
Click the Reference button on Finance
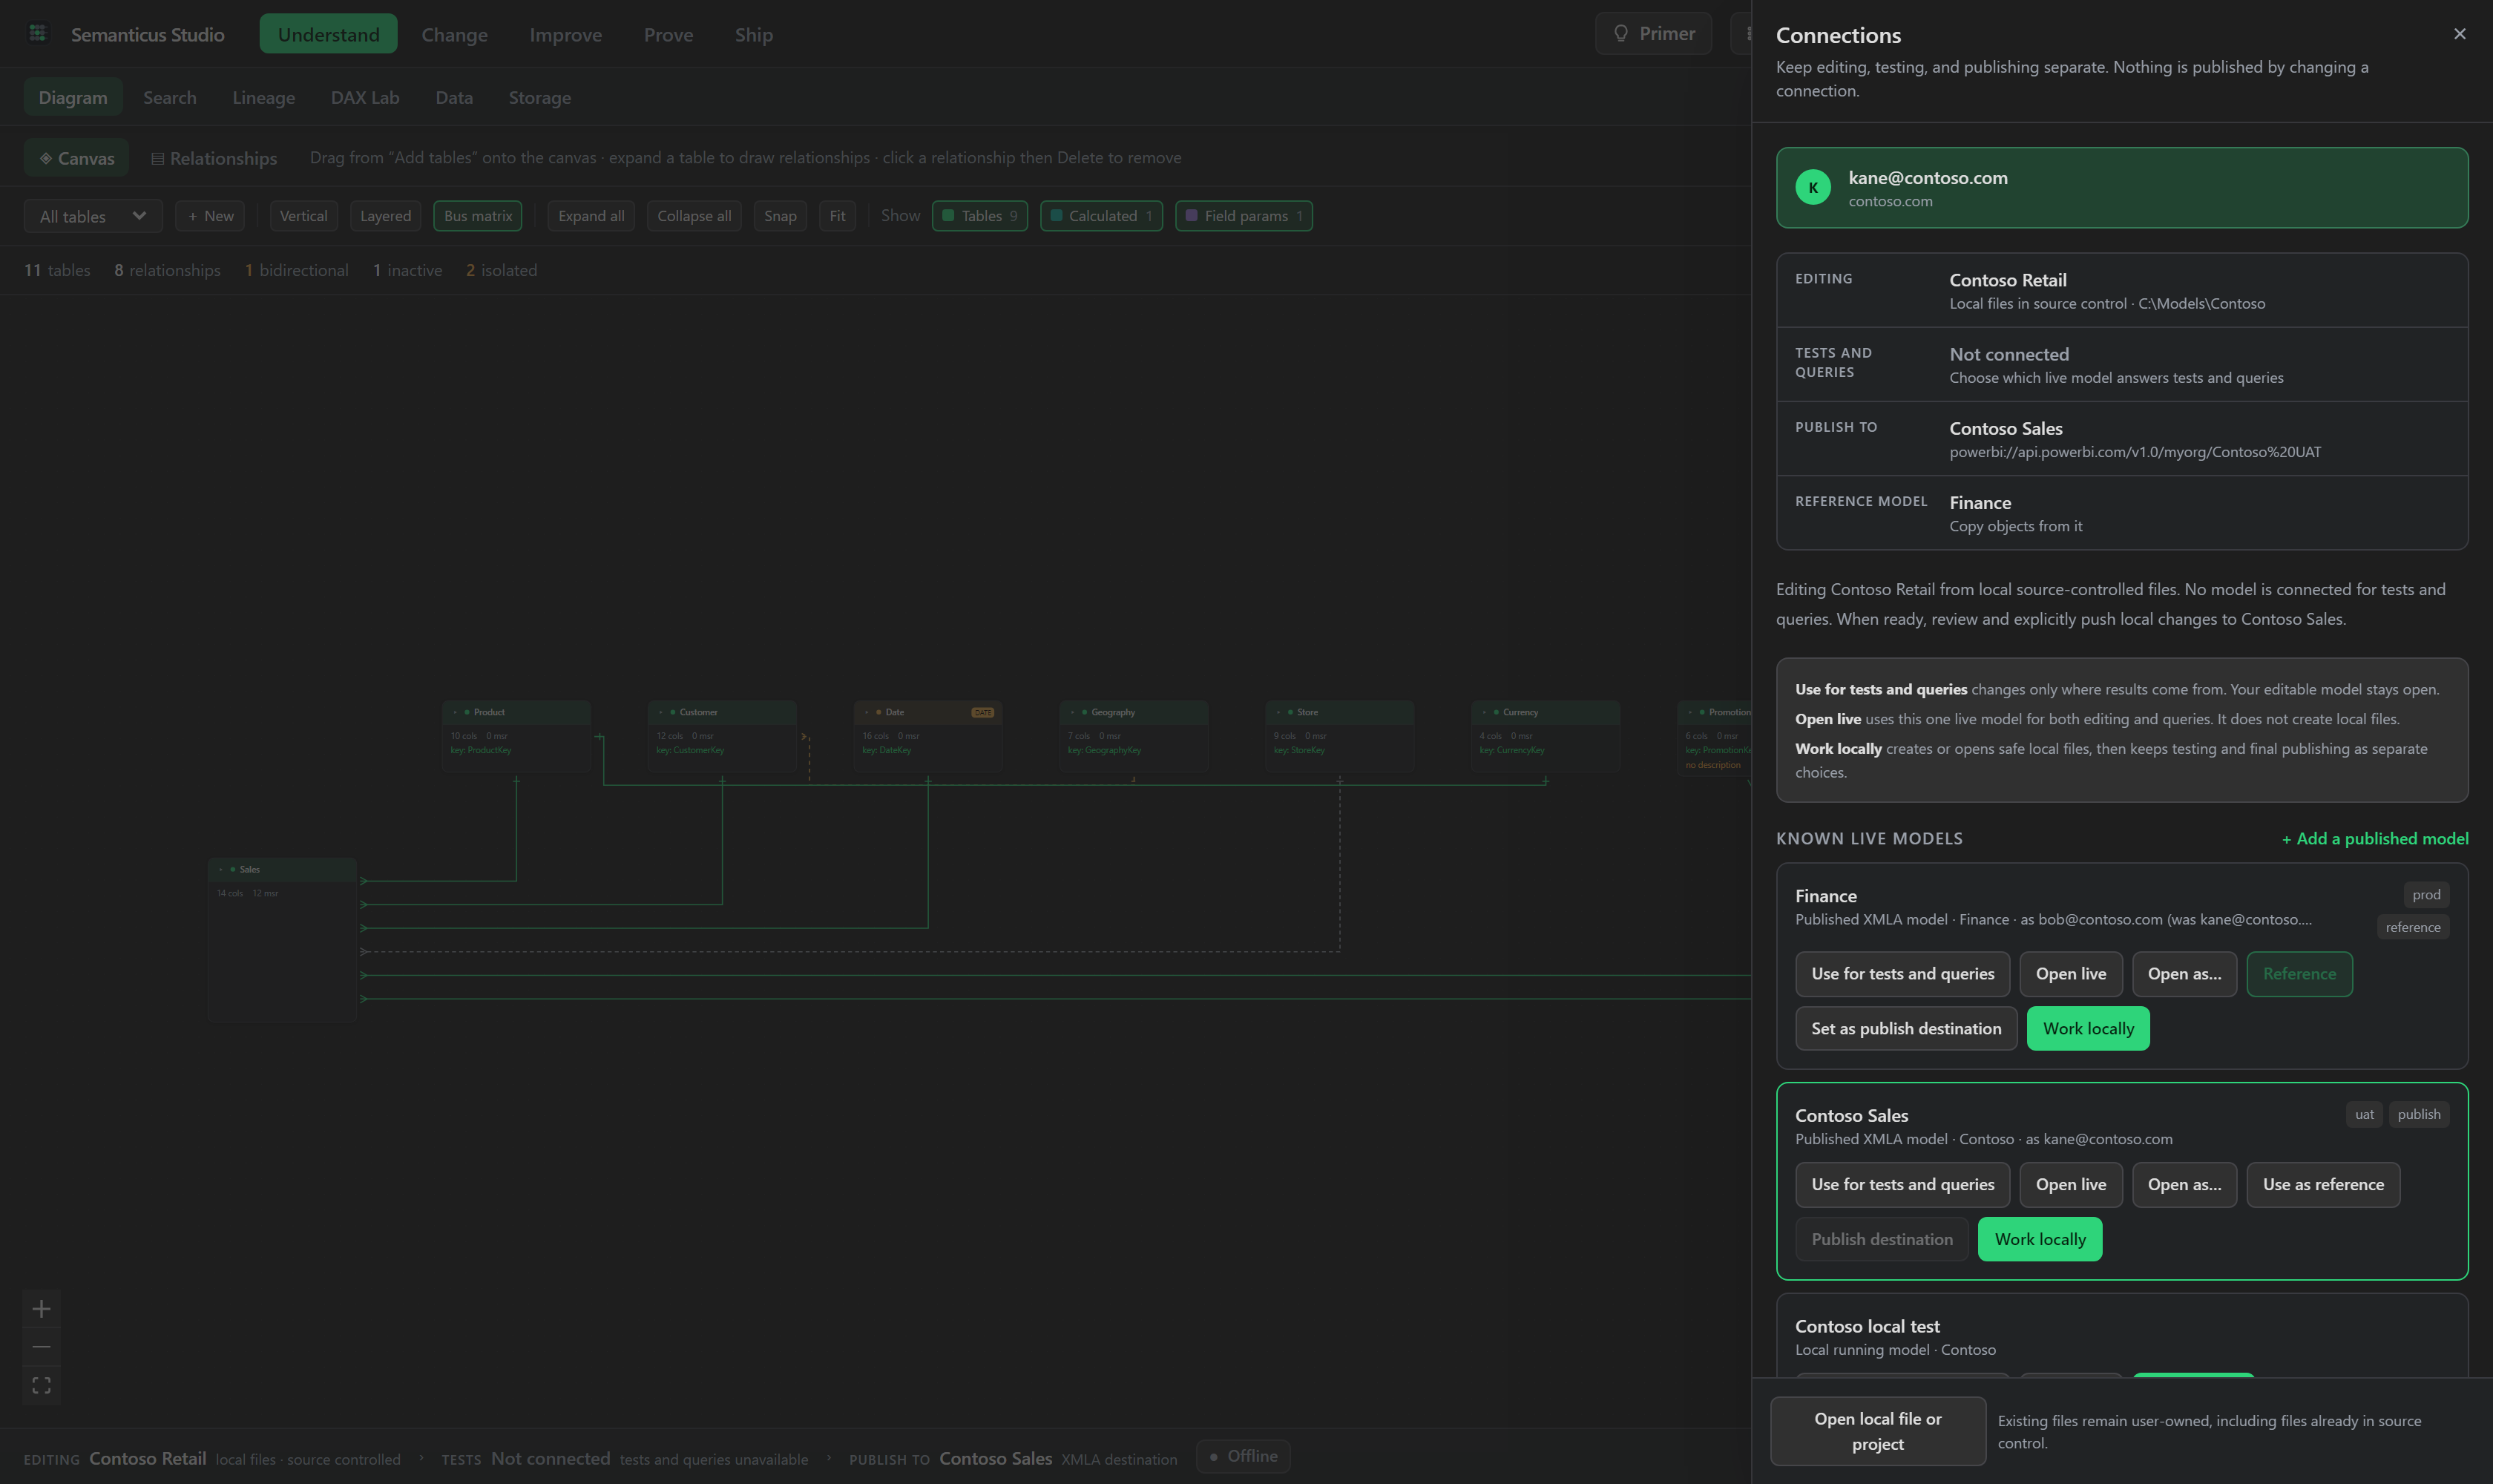(x=2299, y=974)
